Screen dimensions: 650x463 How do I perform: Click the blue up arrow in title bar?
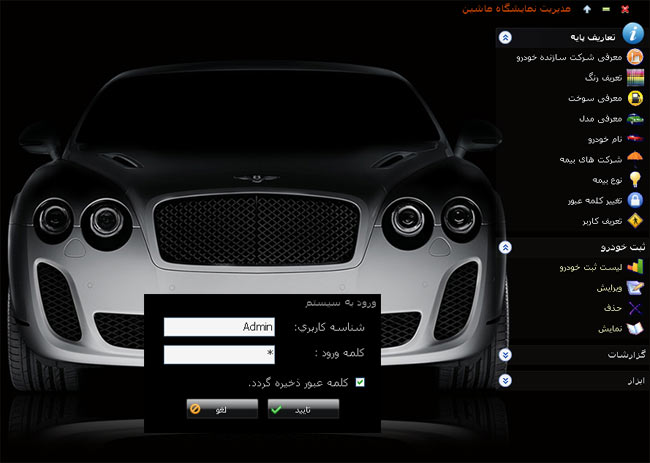coord(587,9)
